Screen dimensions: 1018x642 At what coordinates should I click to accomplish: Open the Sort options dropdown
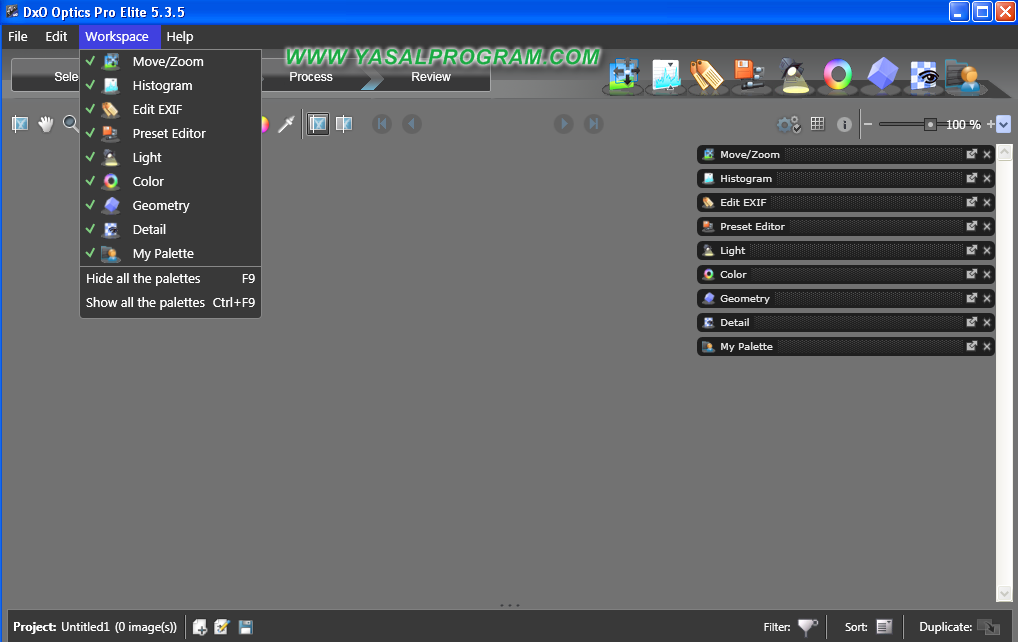coord(884,627)
